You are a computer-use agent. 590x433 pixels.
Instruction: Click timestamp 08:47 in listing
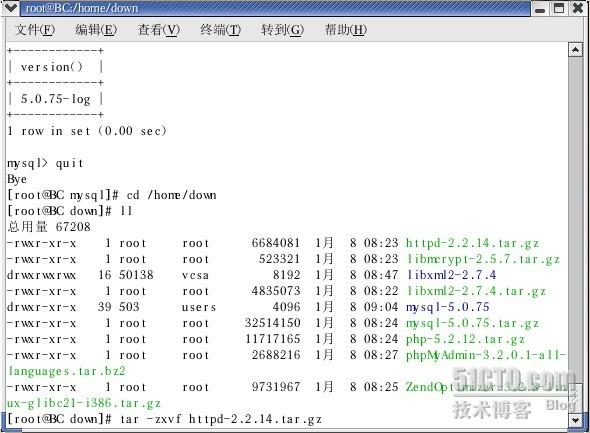click(x=381, y=275)
